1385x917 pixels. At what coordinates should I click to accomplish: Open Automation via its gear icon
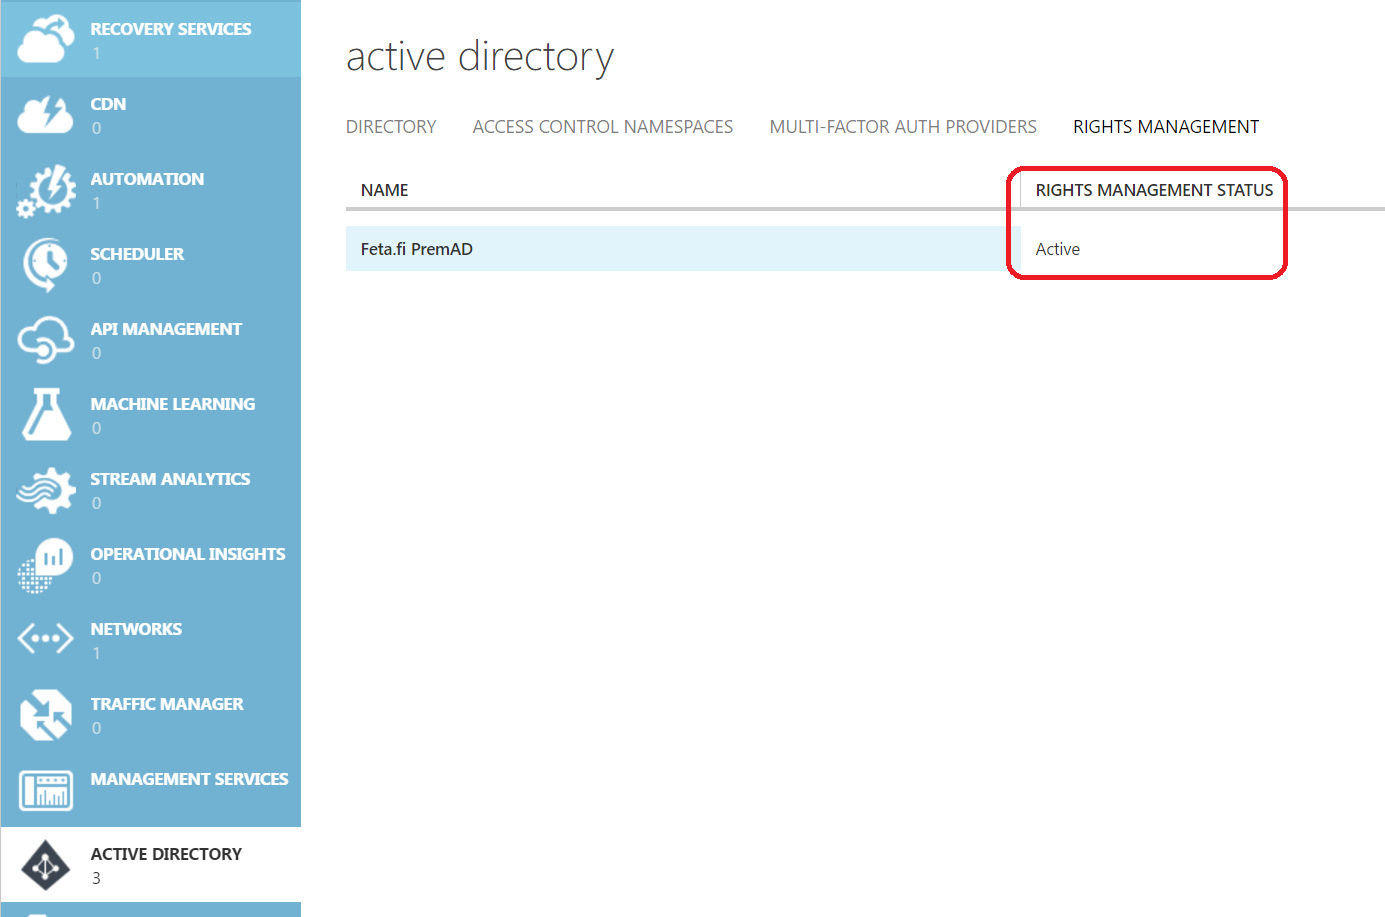46,190
